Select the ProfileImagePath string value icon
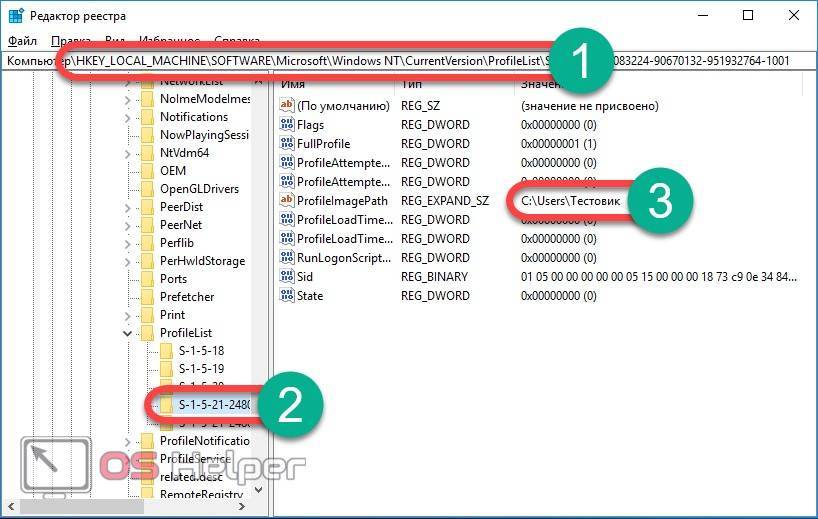818x519 pixels. click(x=287, y=201)
